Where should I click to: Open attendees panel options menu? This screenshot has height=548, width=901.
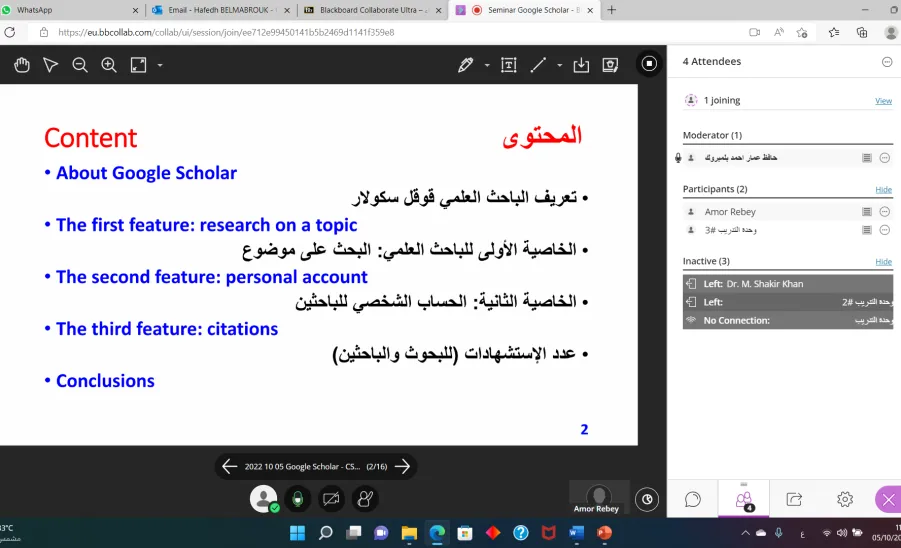887,61
